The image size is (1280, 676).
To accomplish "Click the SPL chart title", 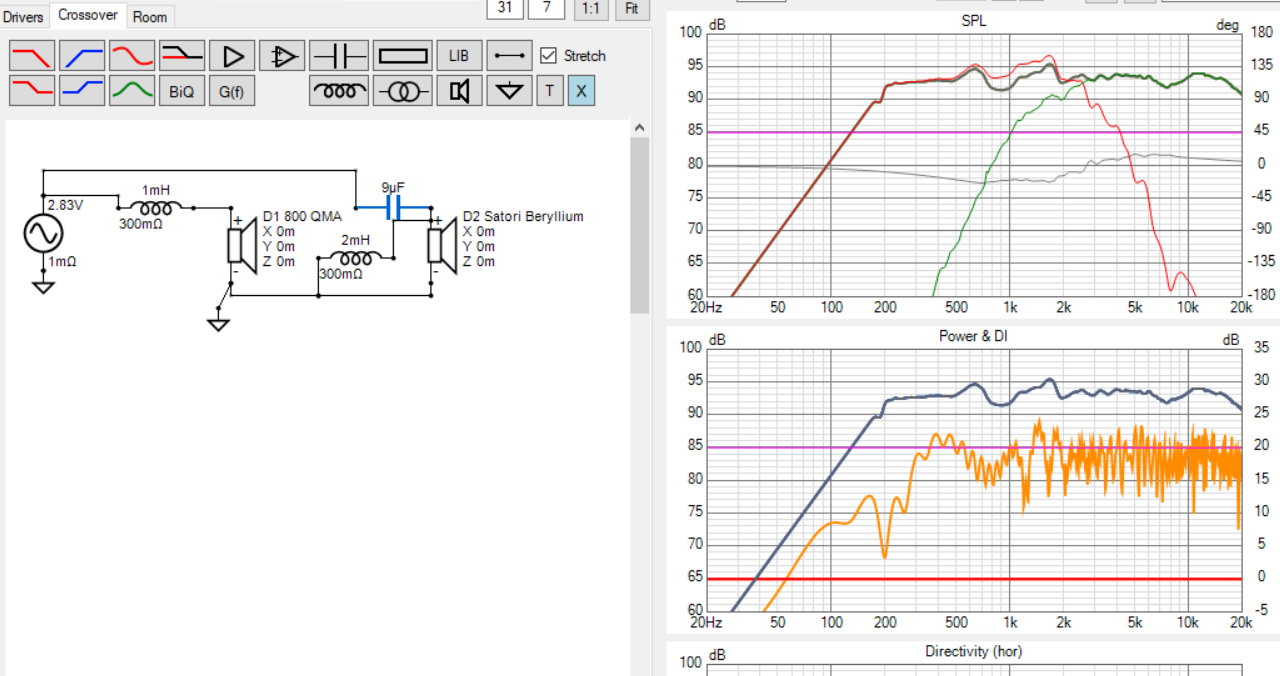I will coord(972,21).
